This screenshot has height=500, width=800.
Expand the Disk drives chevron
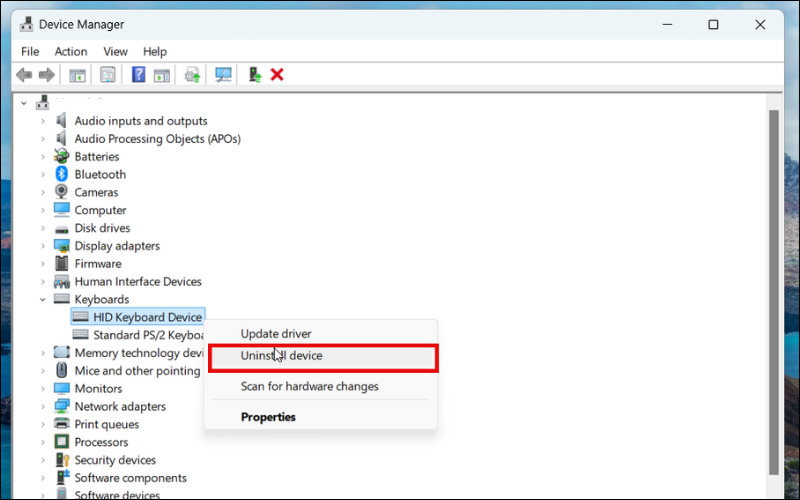click(x=43, y=228)
